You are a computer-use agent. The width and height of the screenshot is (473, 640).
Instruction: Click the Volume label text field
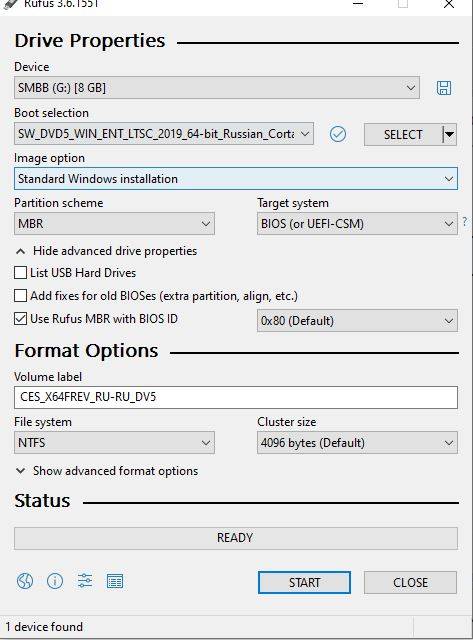click(x=236, y=397)
